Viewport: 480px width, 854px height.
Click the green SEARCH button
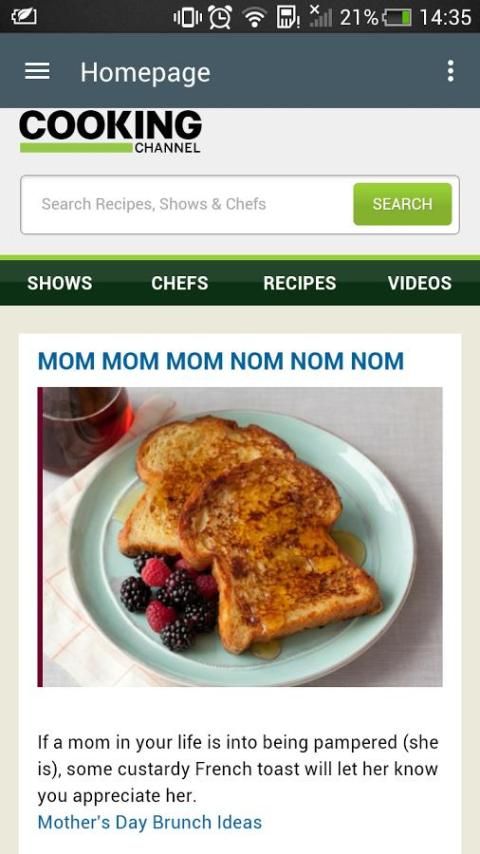coord(403,204)
